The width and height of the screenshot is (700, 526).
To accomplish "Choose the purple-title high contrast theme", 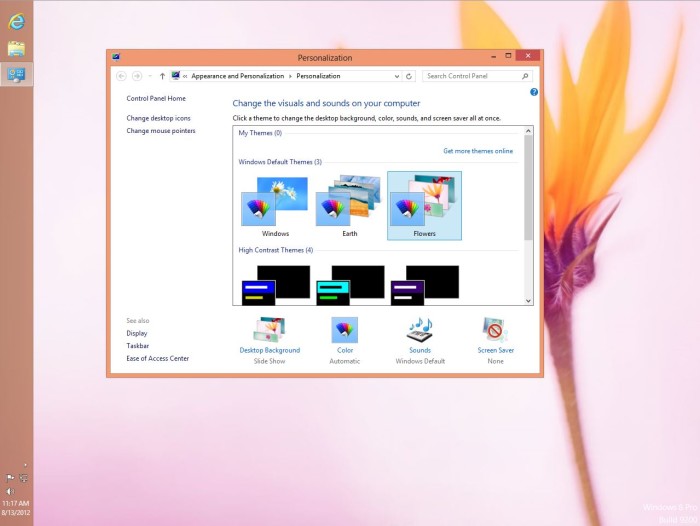I will coord(425,285).
